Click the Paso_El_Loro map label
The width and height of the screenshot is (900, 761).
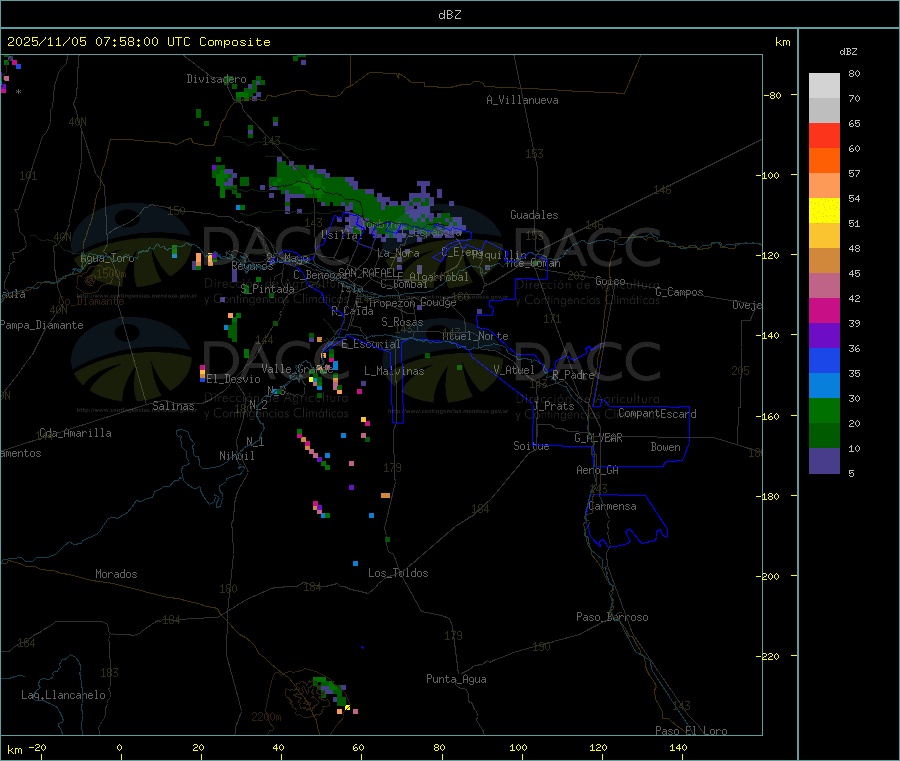coord(691,731)
